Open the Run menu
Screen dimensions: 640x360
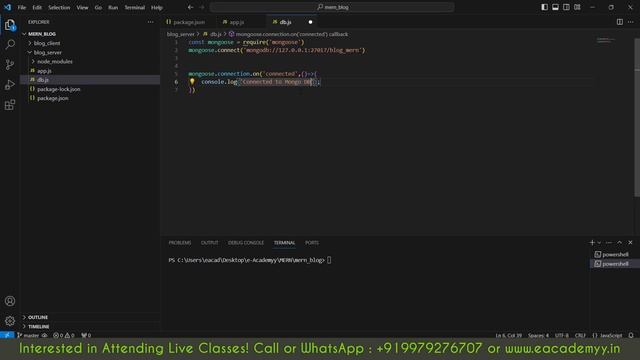pos(113,7)
